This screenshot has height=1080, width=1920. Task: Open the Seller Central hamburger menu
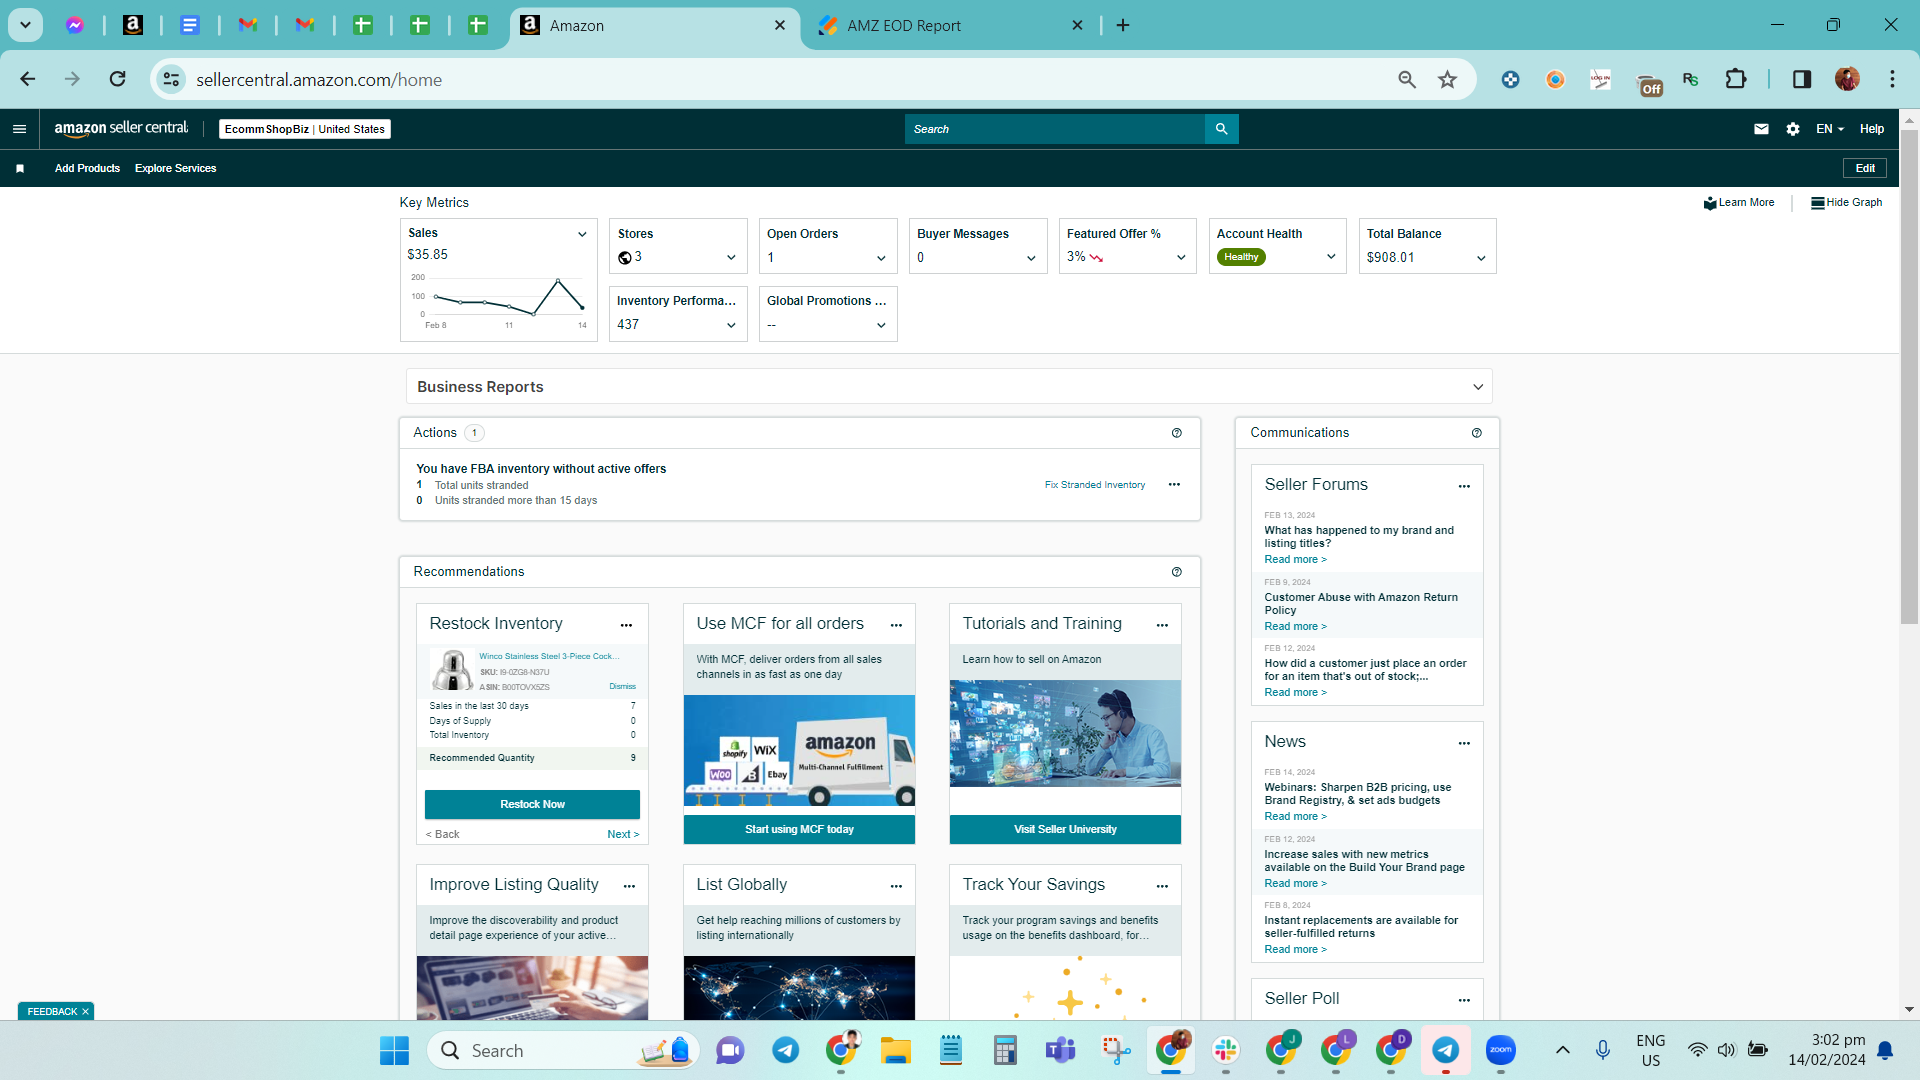click(x=19, y=129)
